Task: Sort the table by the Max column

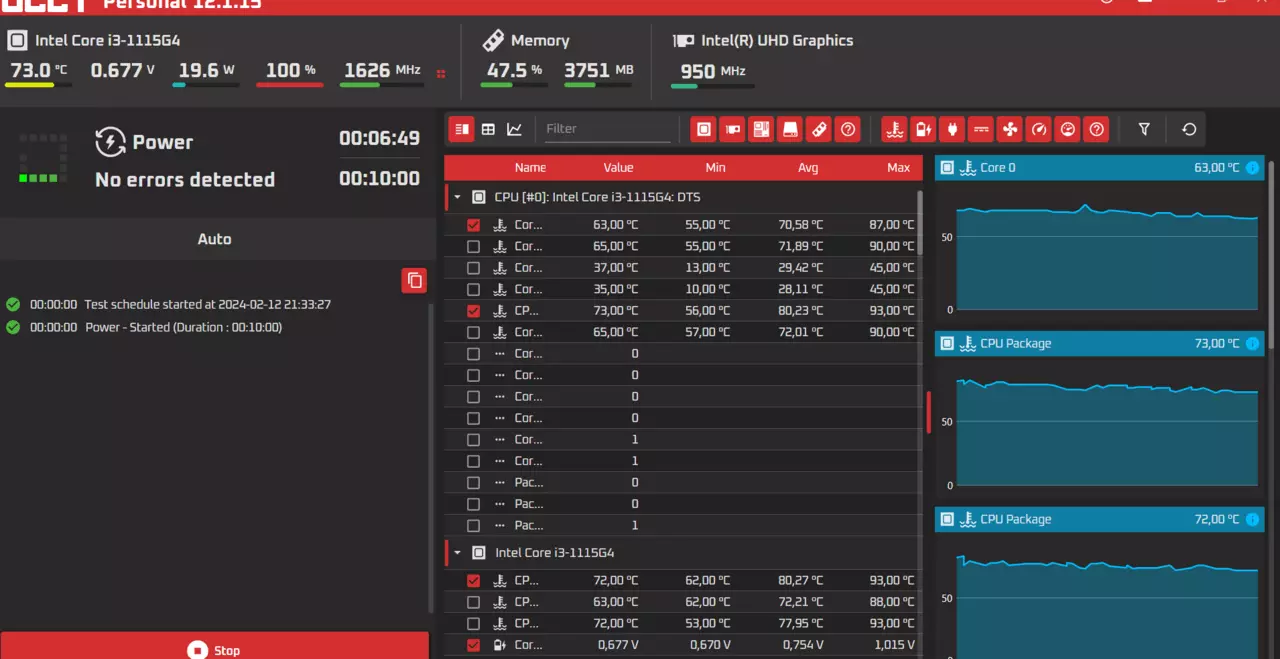Action: tap(898, 168)
